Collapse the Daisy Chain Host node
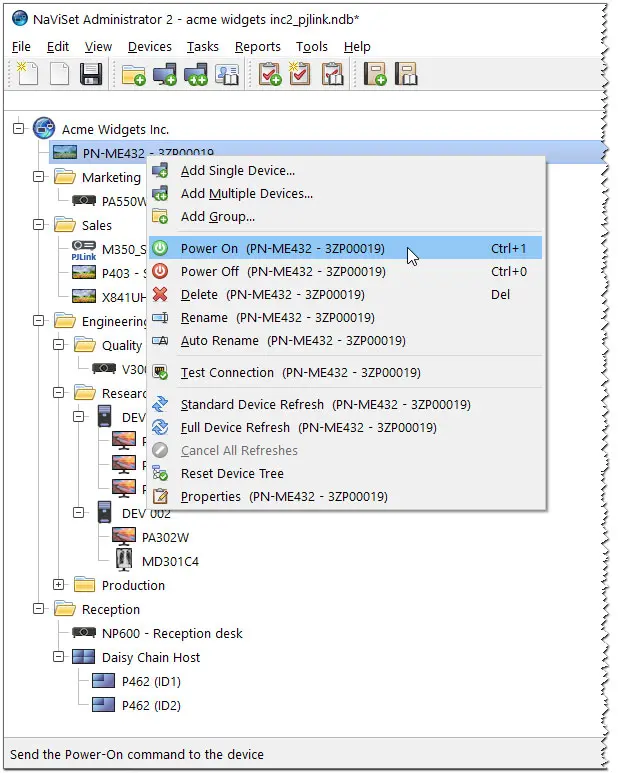The image size is (618, 773). coord(59,657)
